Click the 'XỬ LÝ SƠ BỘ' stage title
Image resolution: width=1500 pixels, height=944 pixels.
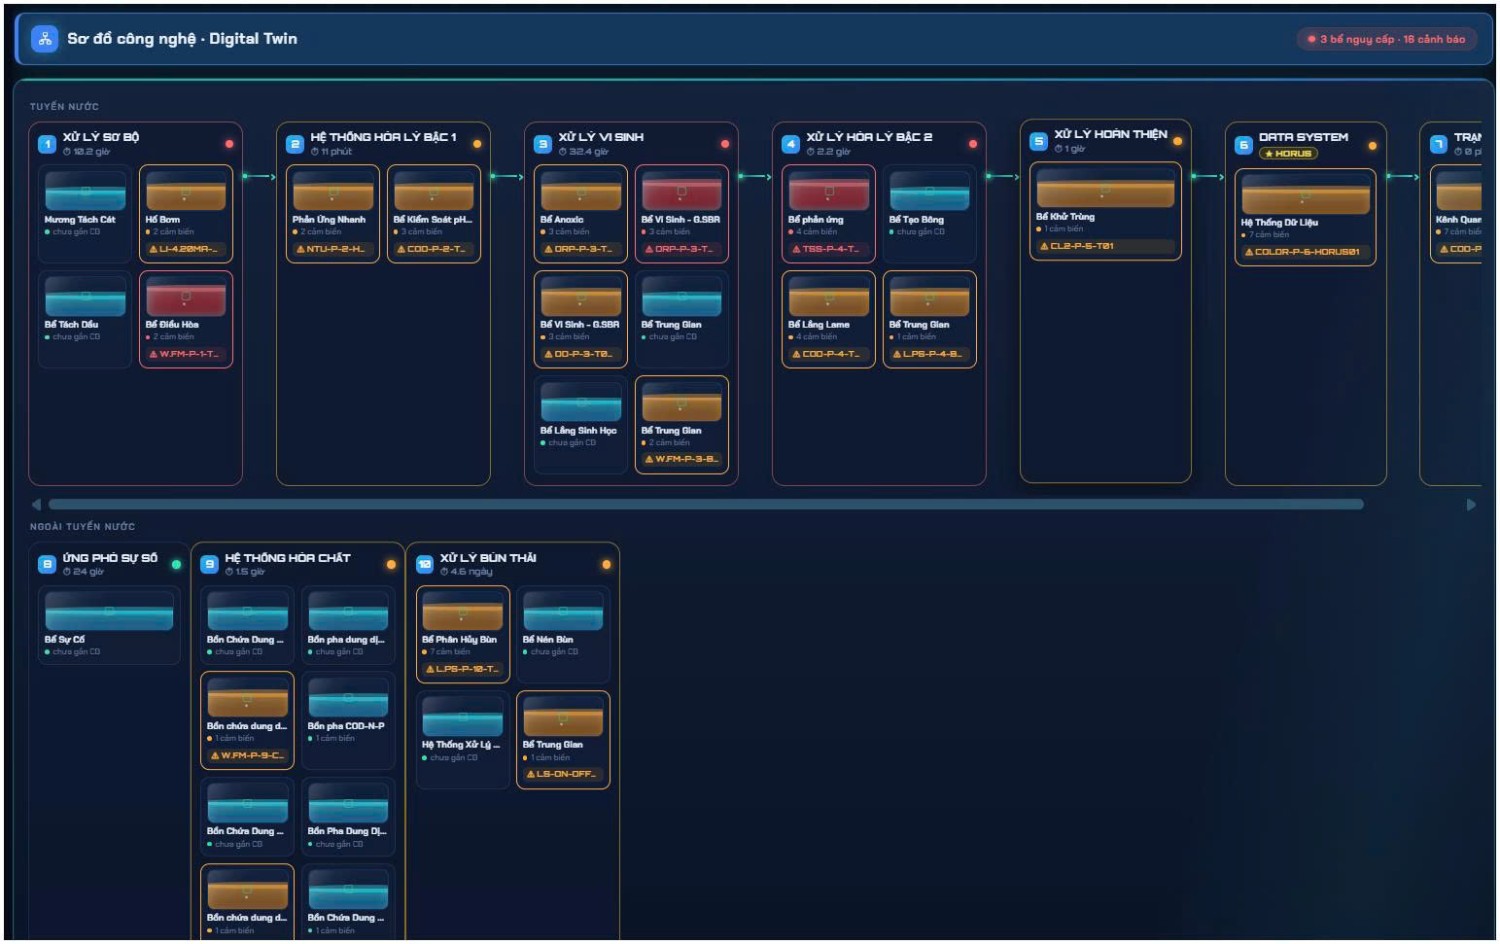[101, 137]
